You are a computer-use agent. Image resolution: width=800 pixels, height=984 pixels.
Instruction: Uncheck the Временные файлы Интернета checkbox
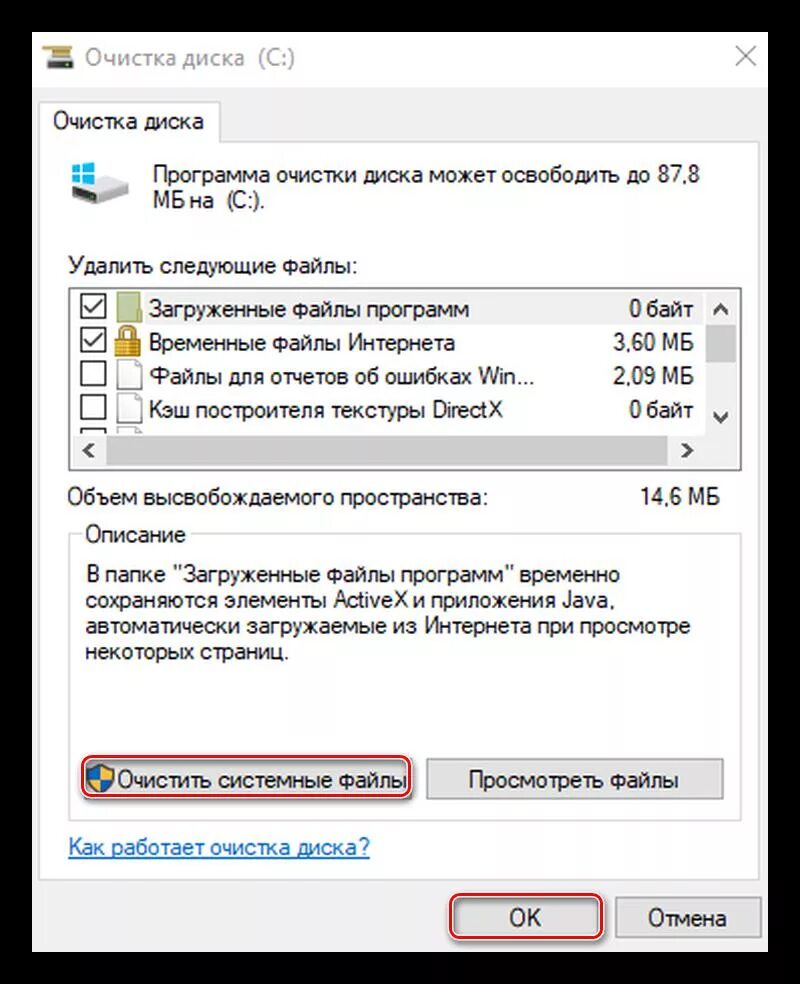93,340
